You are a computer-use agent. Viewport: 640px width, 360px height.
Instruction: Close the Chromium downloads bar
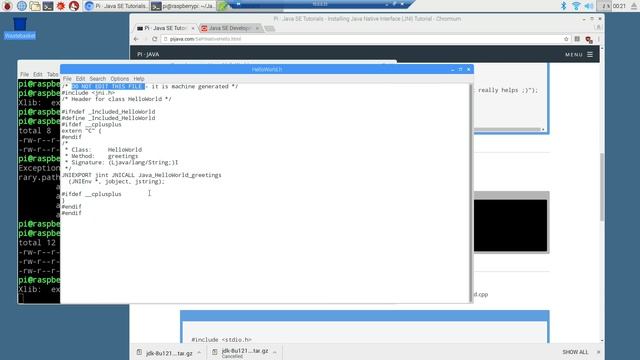(x=598, y=352)
